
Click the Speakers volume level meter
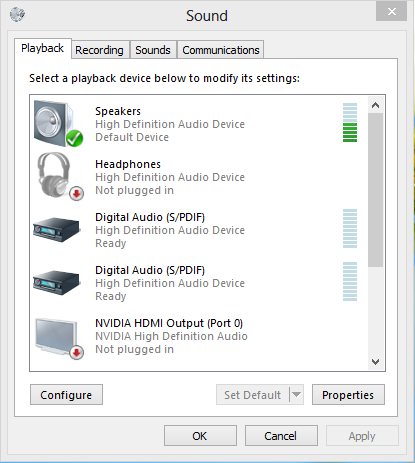(x=350, y=122)
